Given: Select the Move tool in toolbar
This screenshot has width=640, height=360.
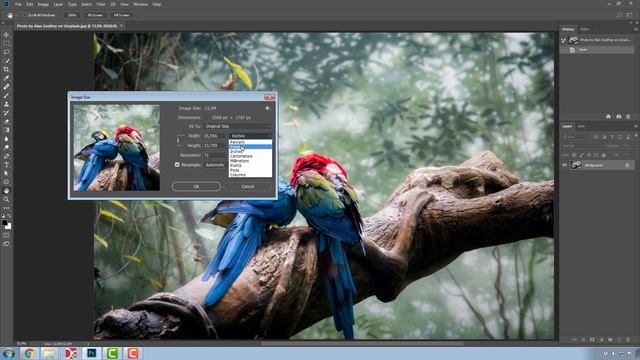Looking at the screenshot, I should (6, 35).
